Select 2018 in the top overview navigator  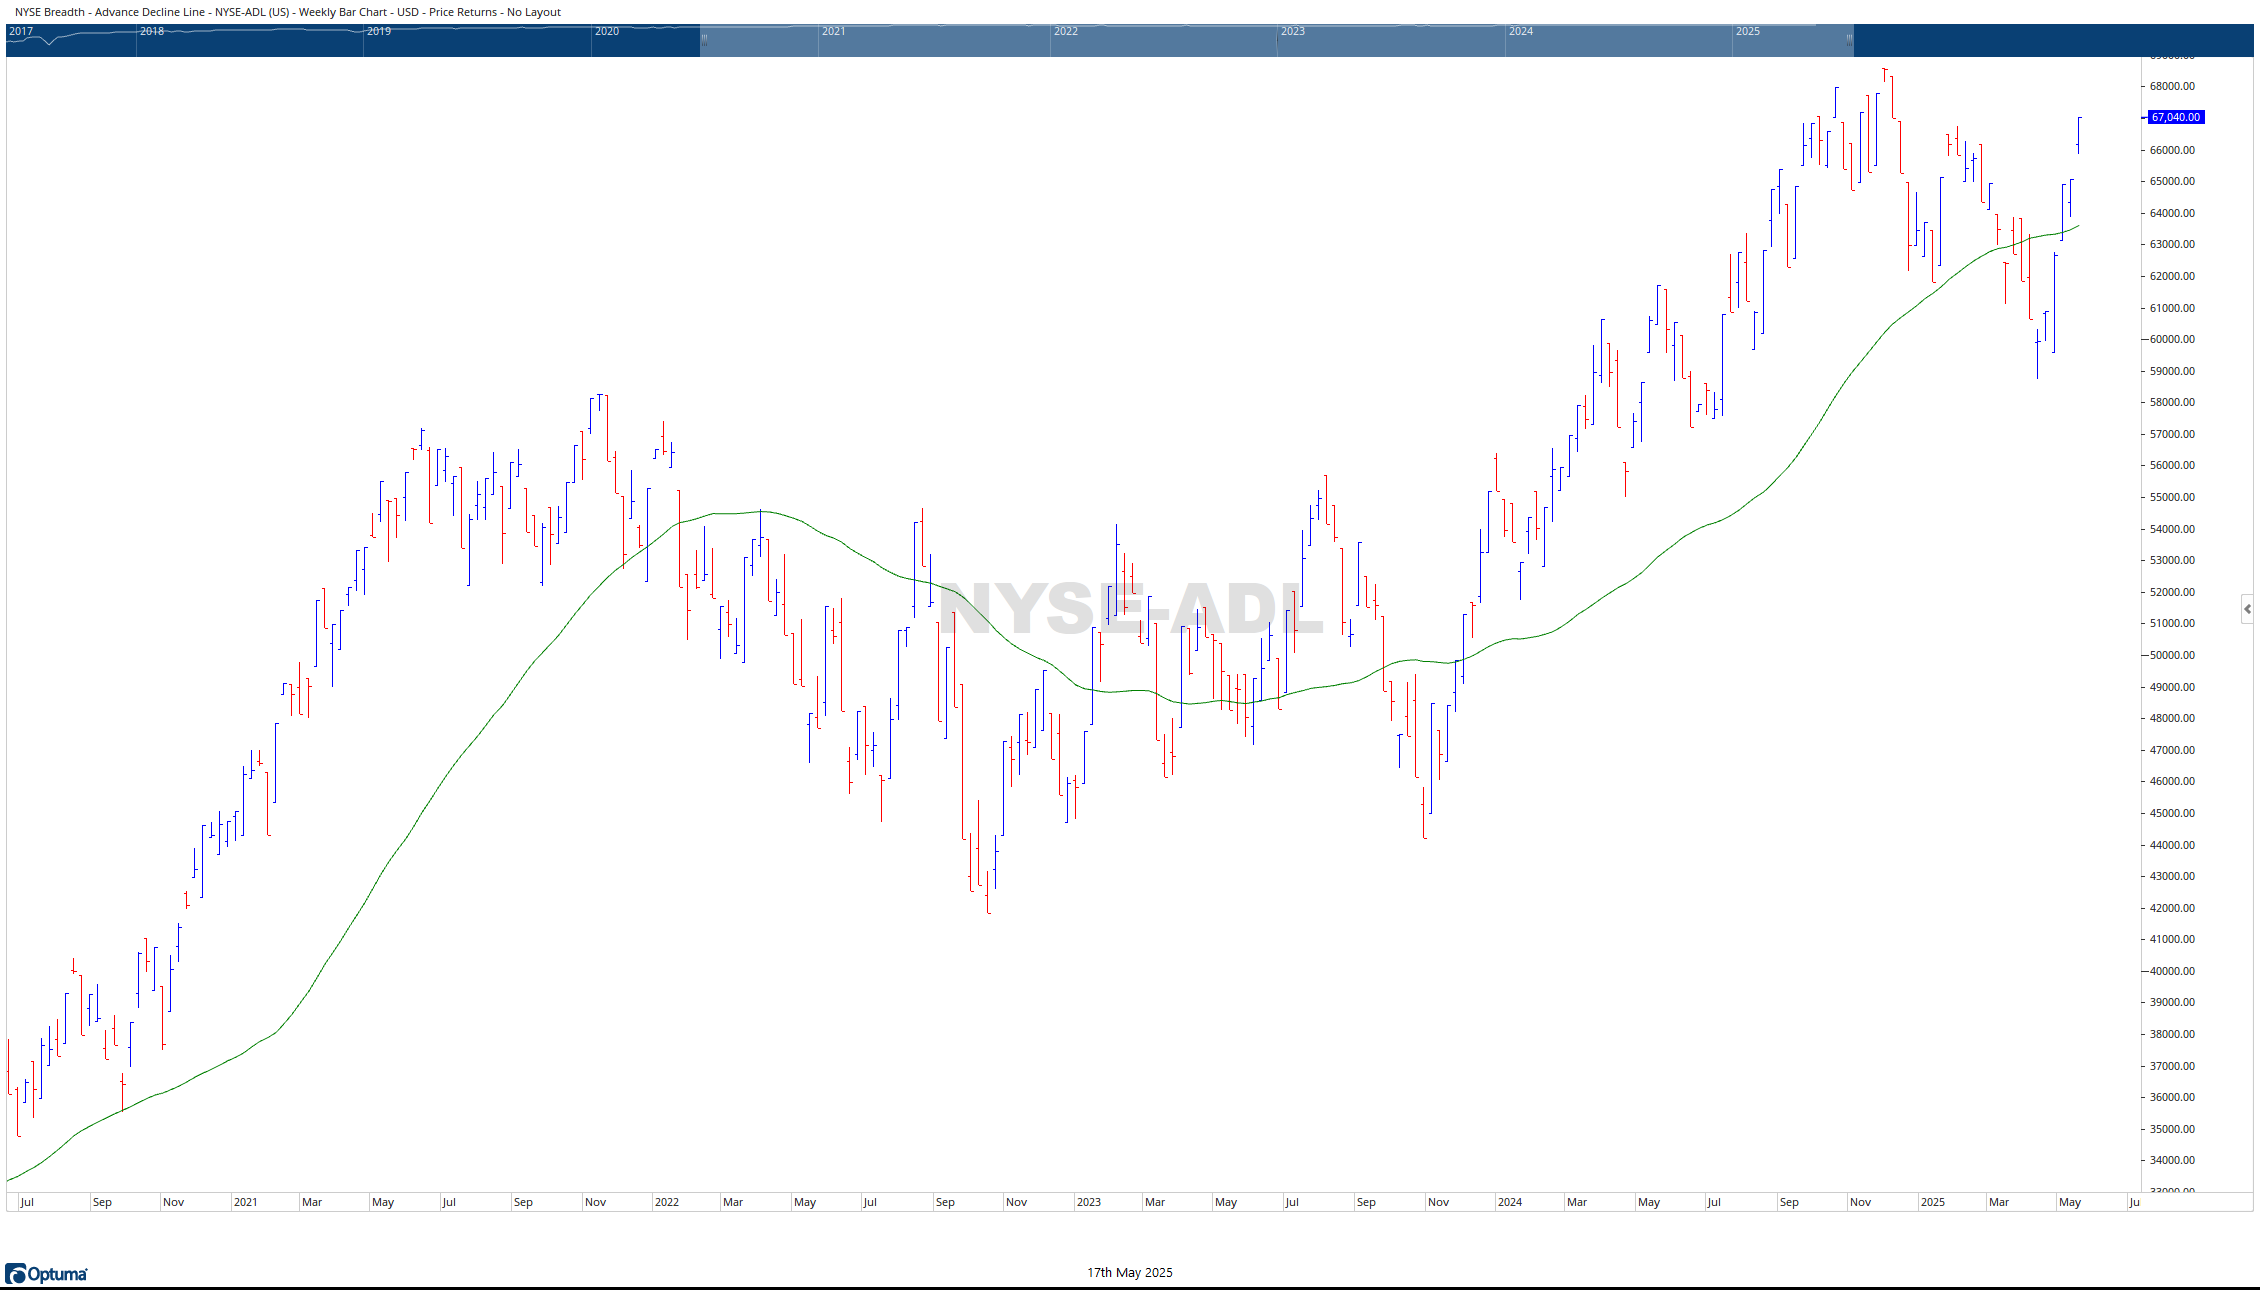[152, 31]
